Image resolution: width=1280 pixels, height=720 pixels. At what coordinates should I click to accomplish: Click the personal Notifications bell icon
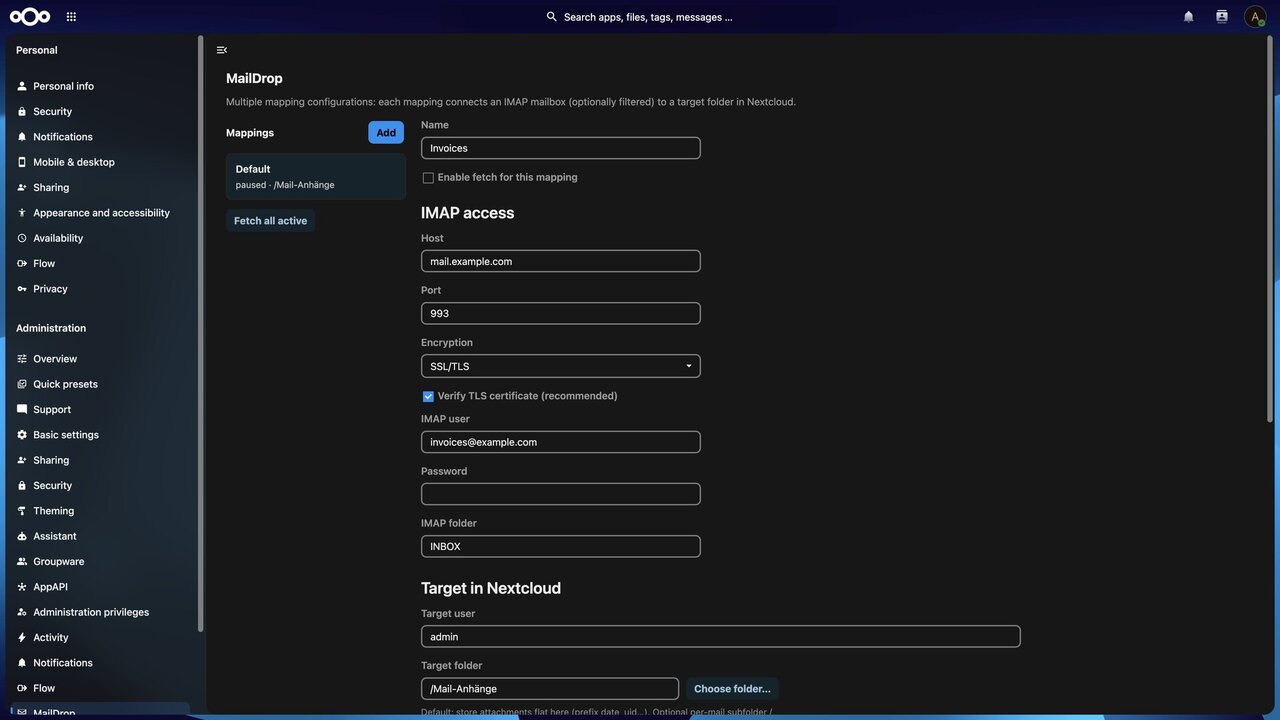(22, 137)
